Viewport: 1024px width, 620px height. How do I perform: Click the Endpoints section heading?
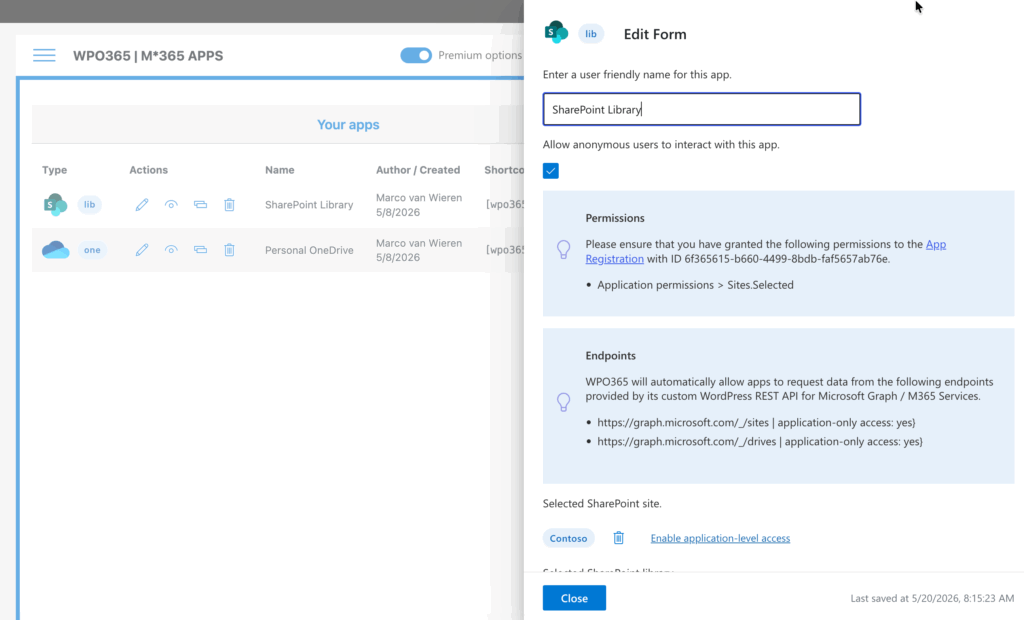[x=610, y=355]
